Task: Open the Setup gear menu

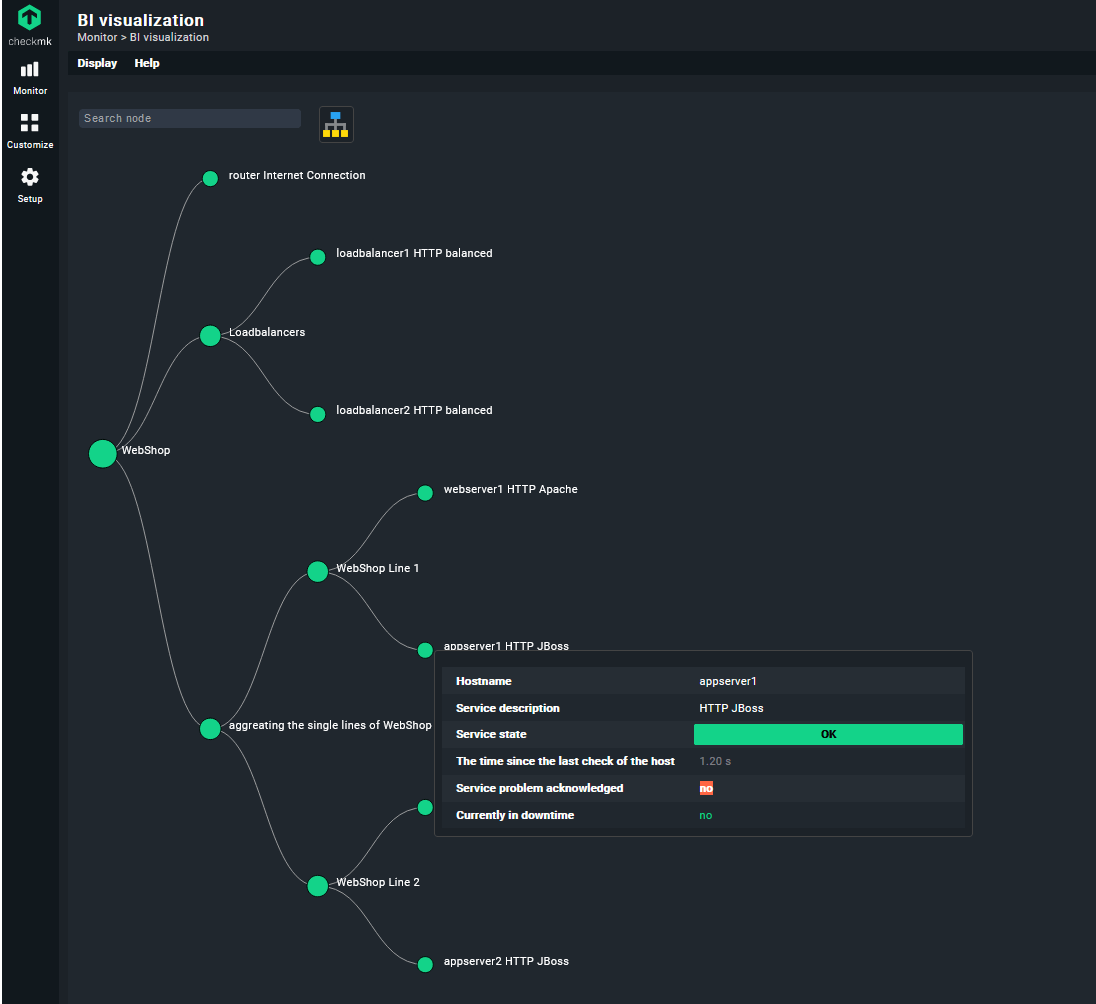Action: (x=30, y=185)
